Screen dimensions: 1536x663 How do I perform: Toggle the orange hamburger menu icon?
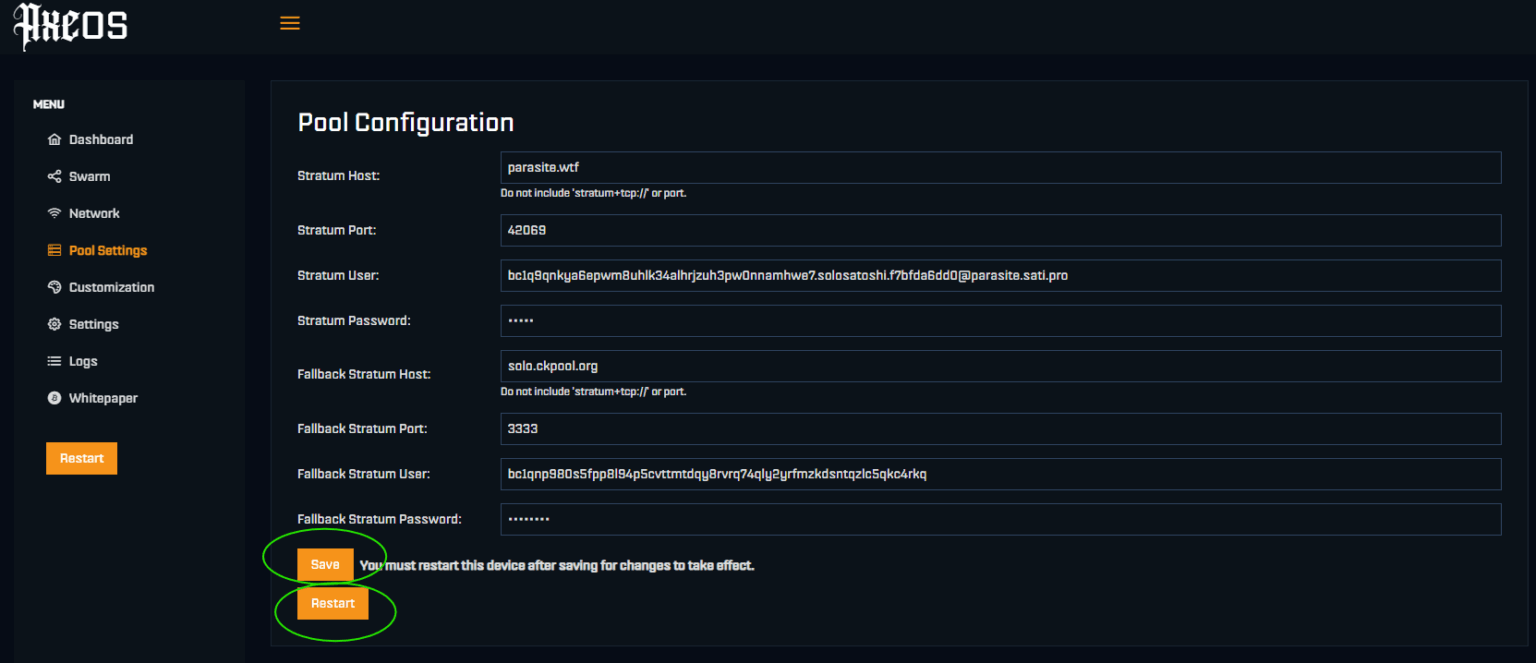pos(290,23)
